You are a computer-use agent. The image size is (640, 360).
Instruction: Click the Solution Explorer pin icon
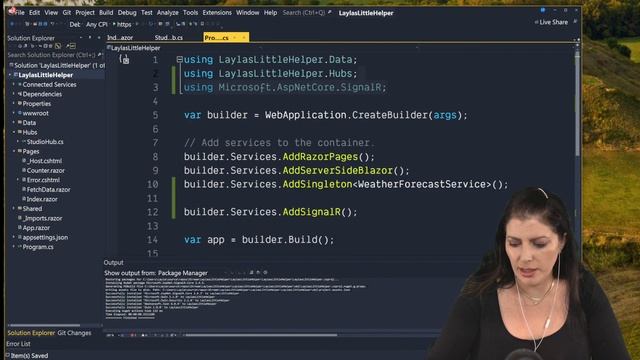(x=90, y=38)
